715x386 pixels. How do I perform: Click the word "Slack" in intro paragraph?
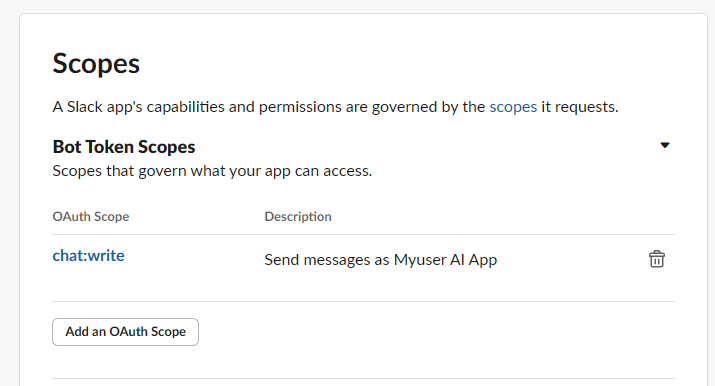[85, 107]
